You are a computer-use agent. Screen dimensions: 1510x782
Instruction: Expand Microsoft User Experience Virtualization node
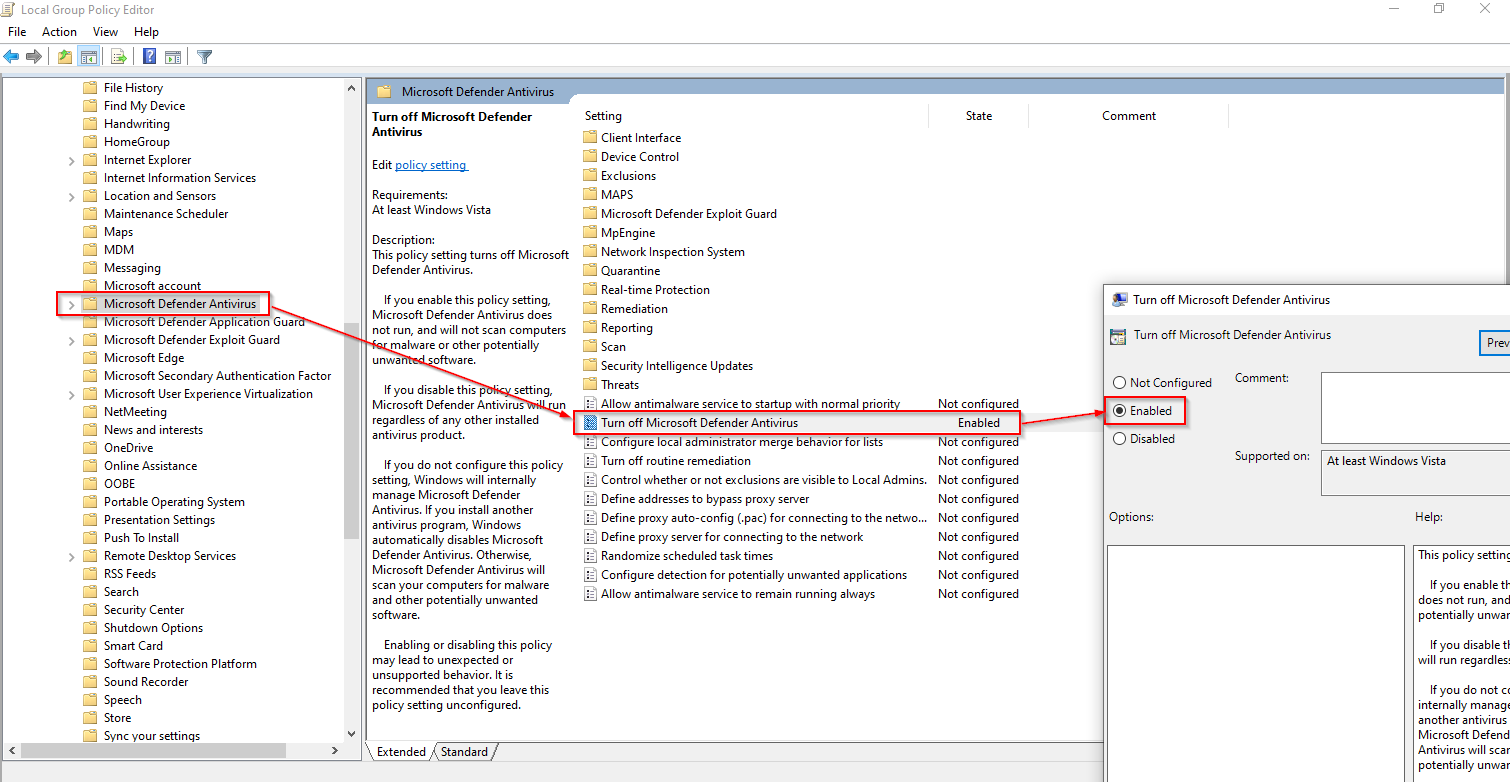point(72,395)
